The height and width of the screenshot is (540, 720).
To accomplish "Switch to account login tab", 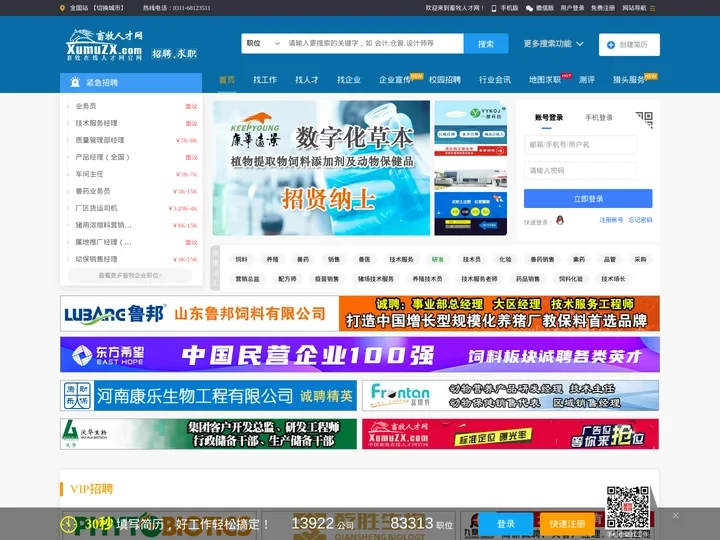I will (x=549, y=118).
